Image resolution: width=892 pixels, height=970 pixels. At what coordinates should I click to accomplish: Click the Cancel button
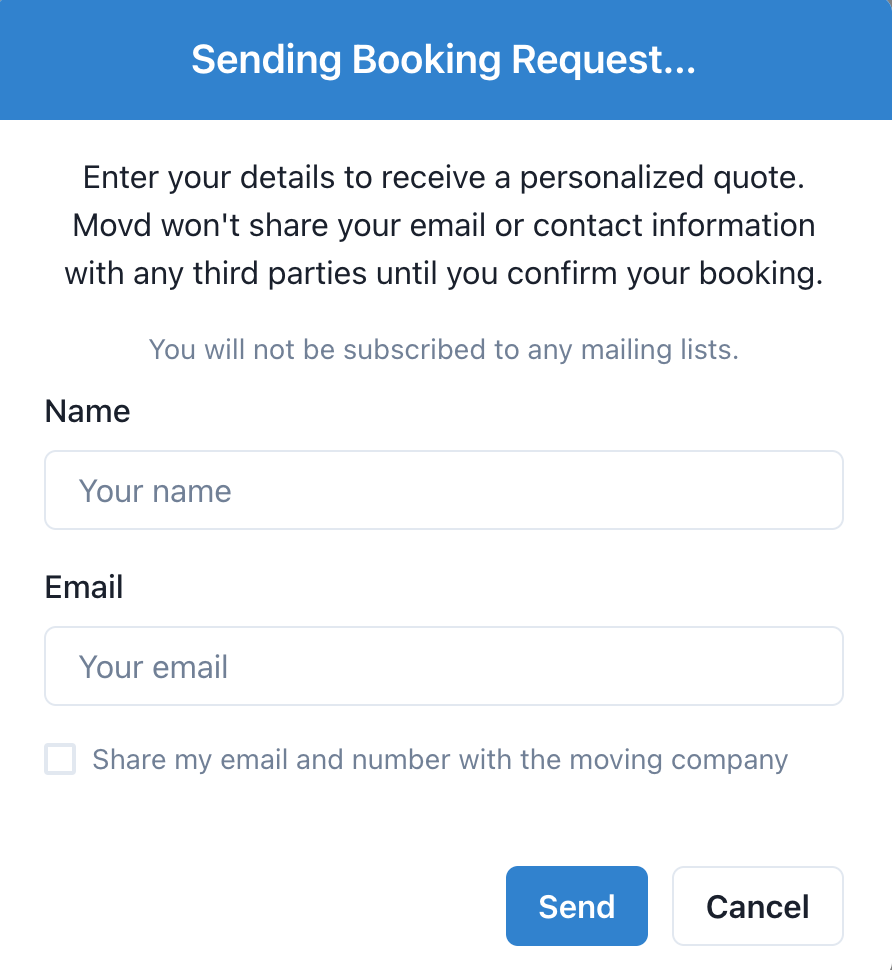pyautogui.click(x=757, y=906)
